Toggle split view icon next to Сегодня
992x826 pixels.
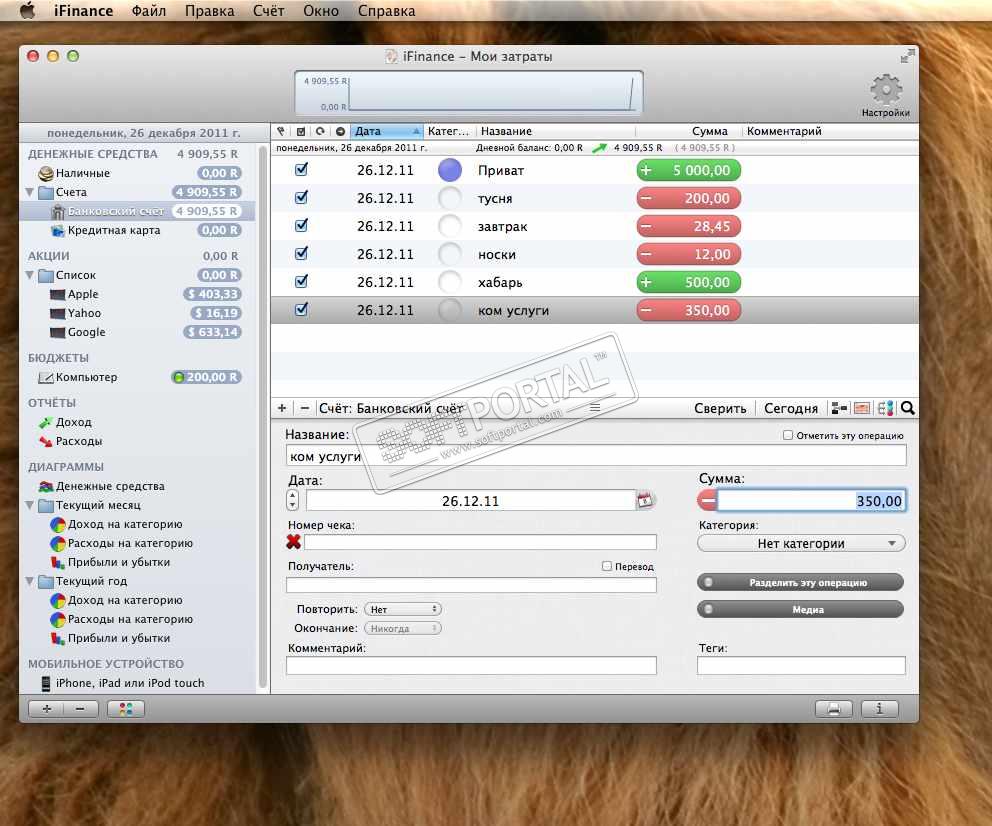(839, 408)
